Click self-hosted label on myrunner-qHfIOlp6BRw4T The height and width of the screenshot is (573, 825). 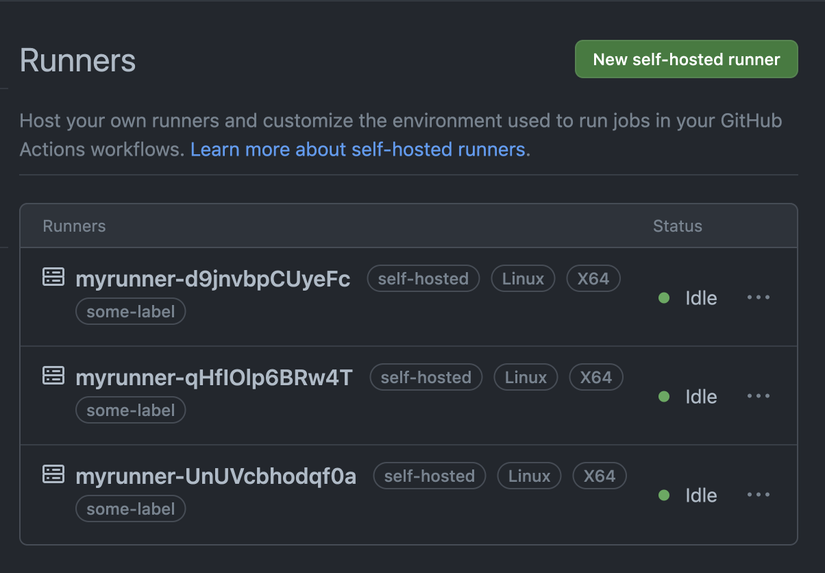(x=426, y=377)
